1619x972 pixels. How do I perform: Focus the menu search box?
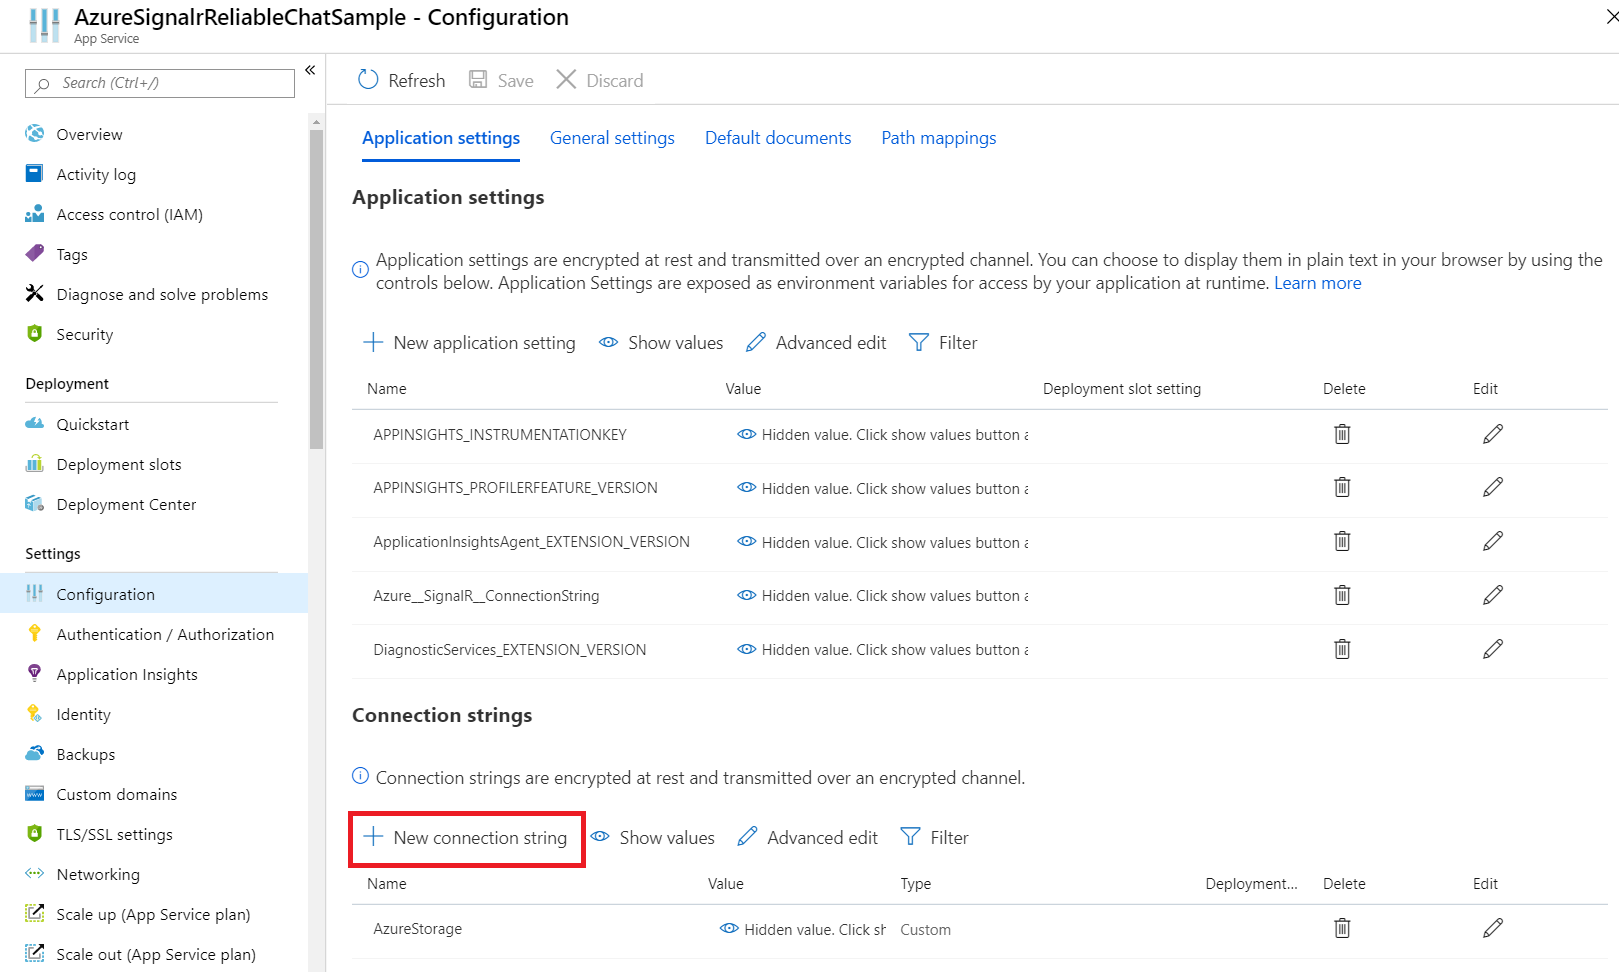pos(160,83)
